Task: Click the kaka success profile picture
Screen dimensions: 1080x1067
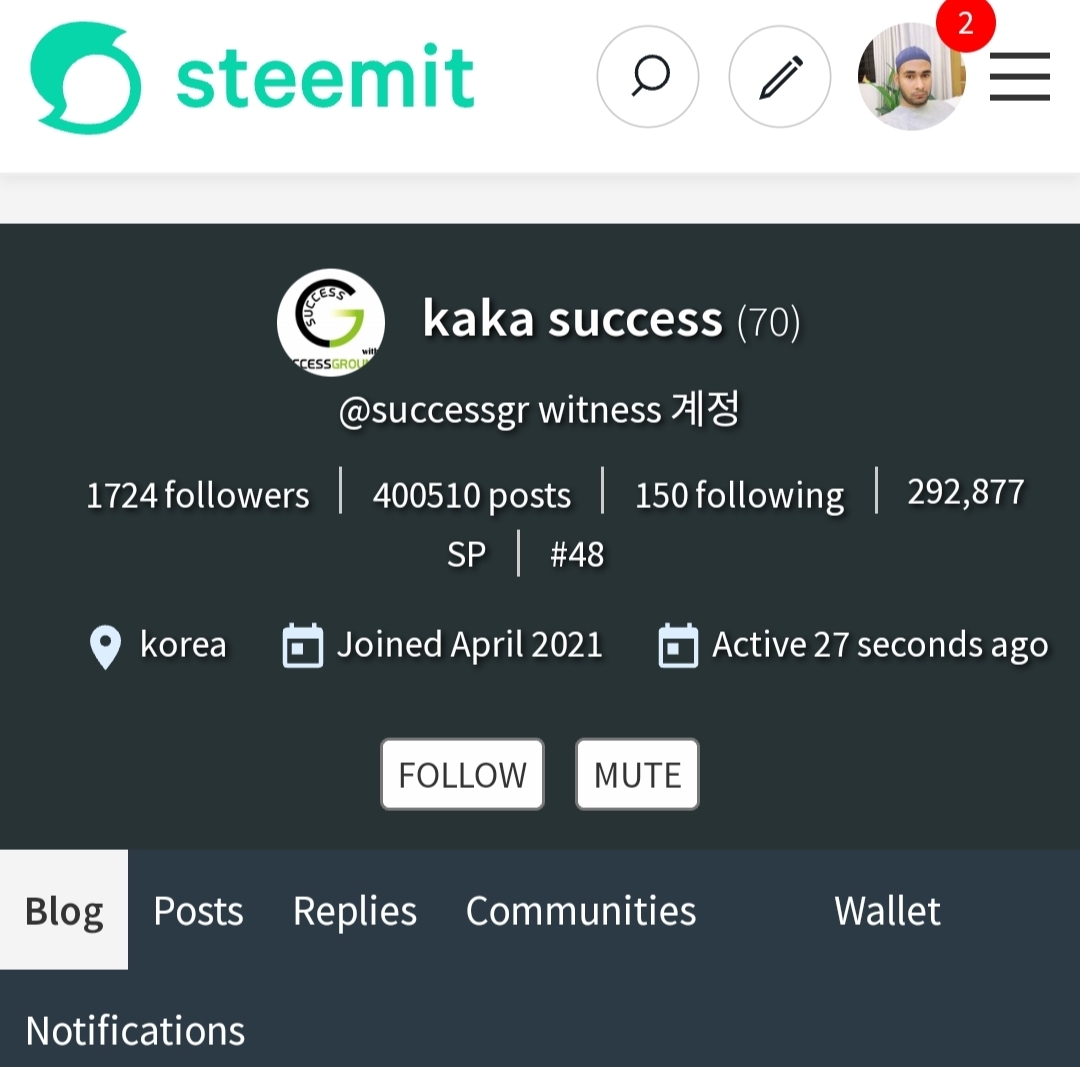Action: point(331,322)
